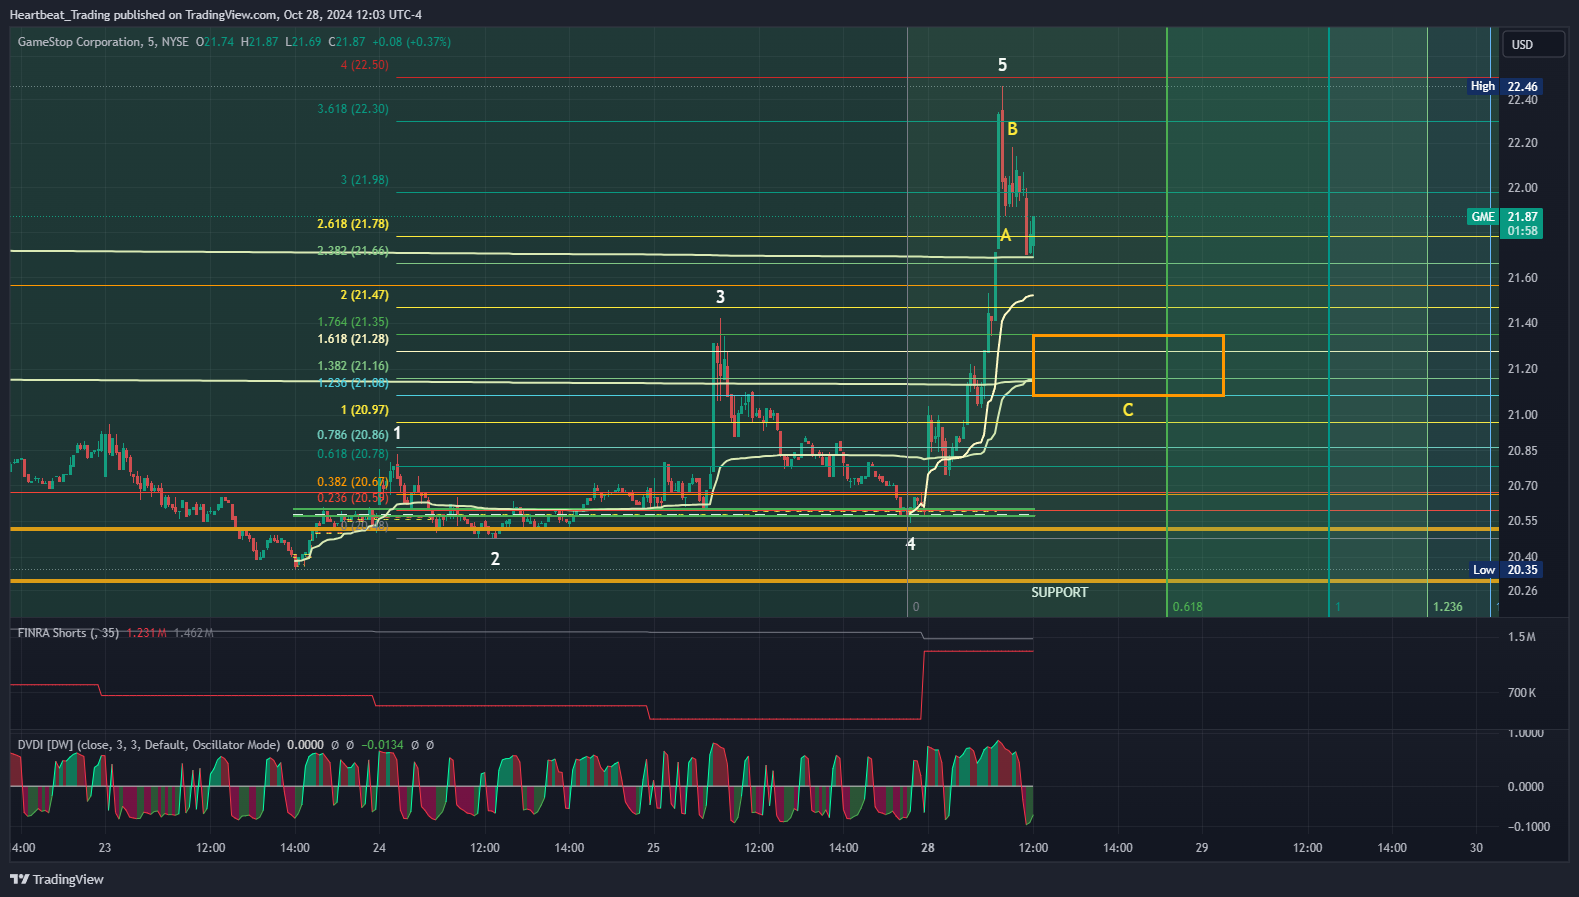Click date 28 on the time axis

tap(928, 848)
